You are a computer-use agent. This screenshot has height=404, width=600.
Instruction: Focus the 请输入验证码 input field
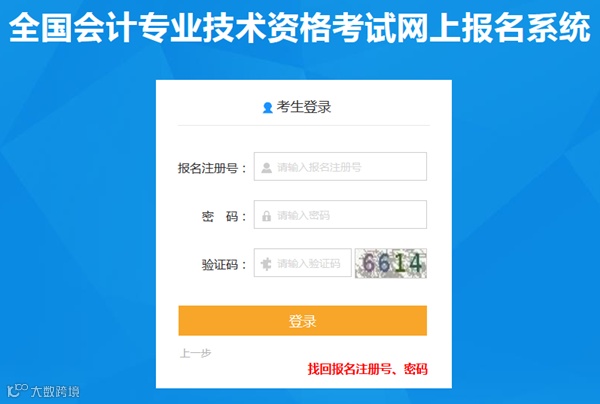click(x=303, y=263)
